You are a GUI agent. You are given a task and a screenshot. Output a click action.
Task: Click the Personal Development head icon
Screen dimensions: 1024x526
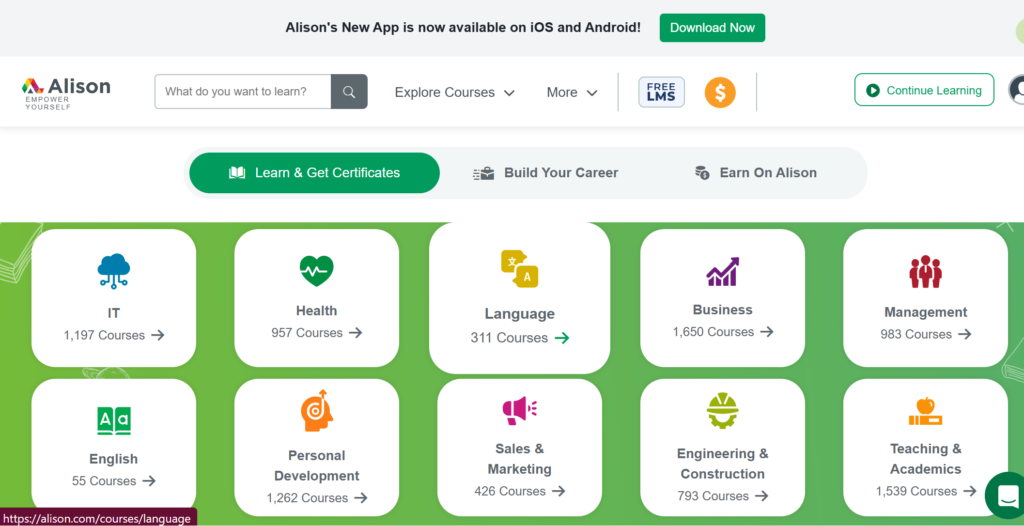point(317,410)
